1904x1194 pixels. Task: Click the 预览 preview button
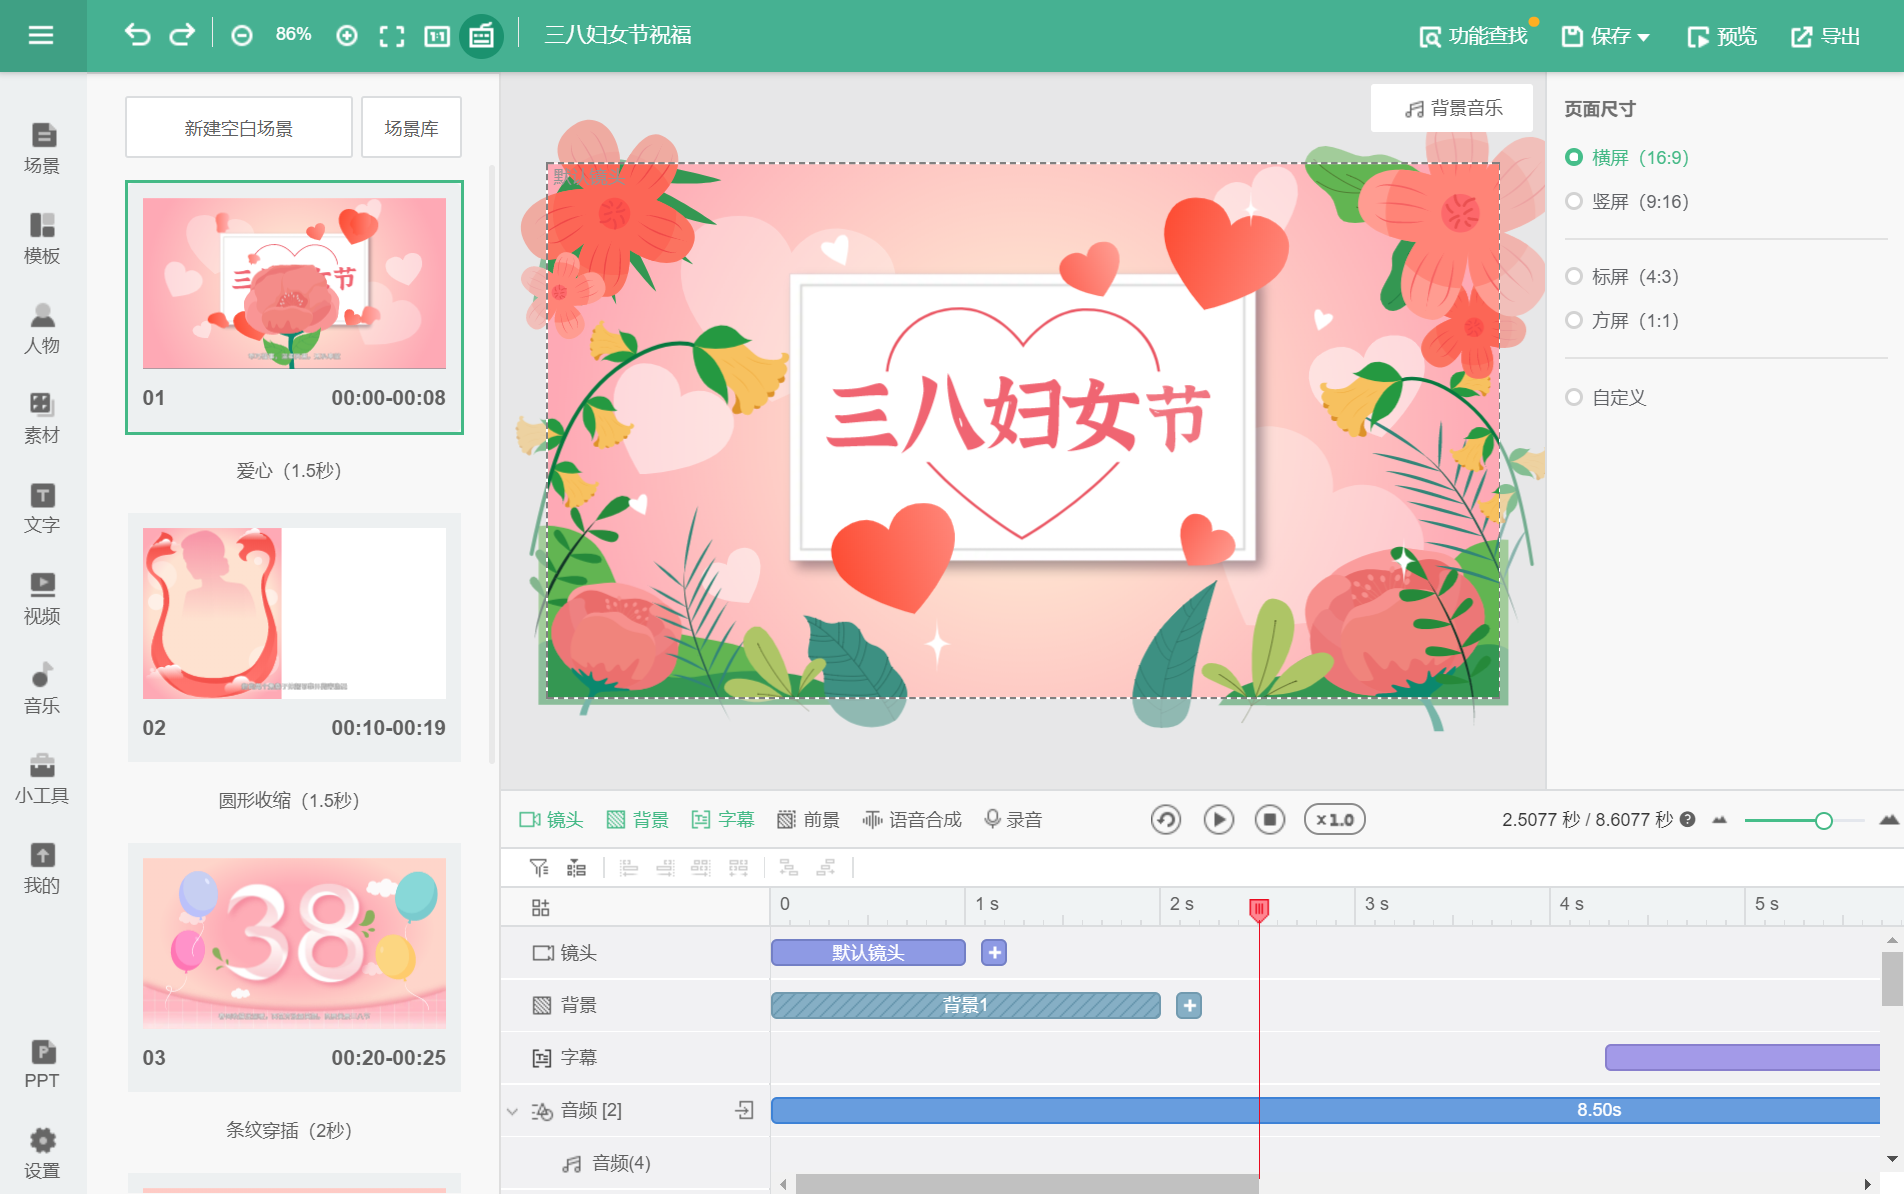[1722, 36]
